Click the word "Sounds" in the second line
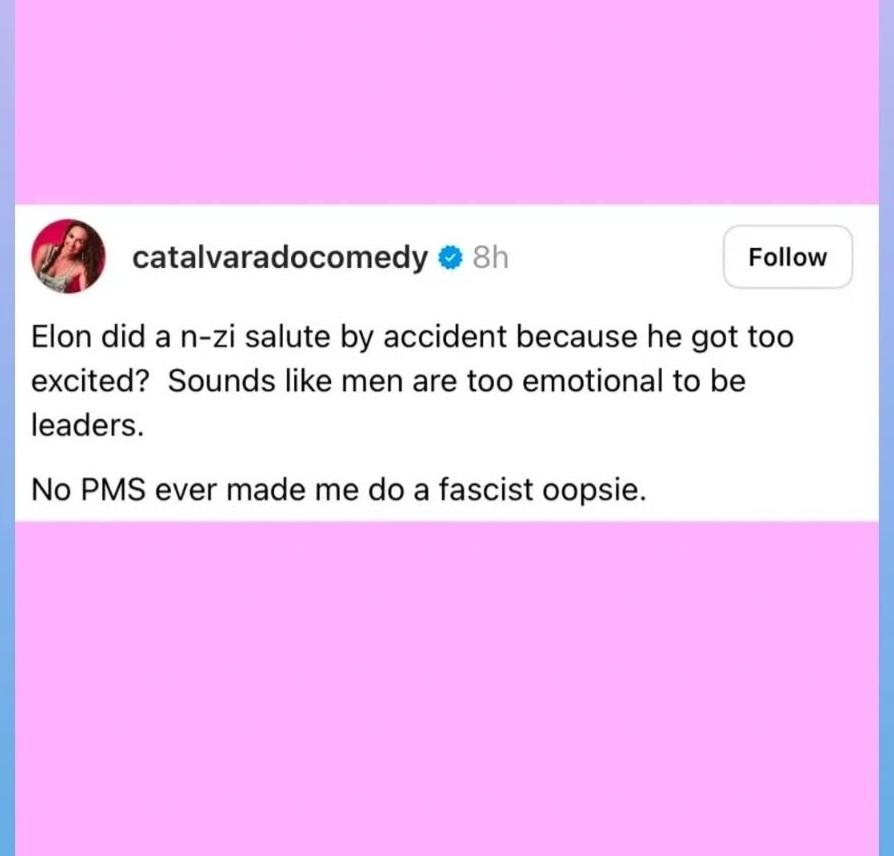Screen dimensions: 894x856 tap(221, 381)
